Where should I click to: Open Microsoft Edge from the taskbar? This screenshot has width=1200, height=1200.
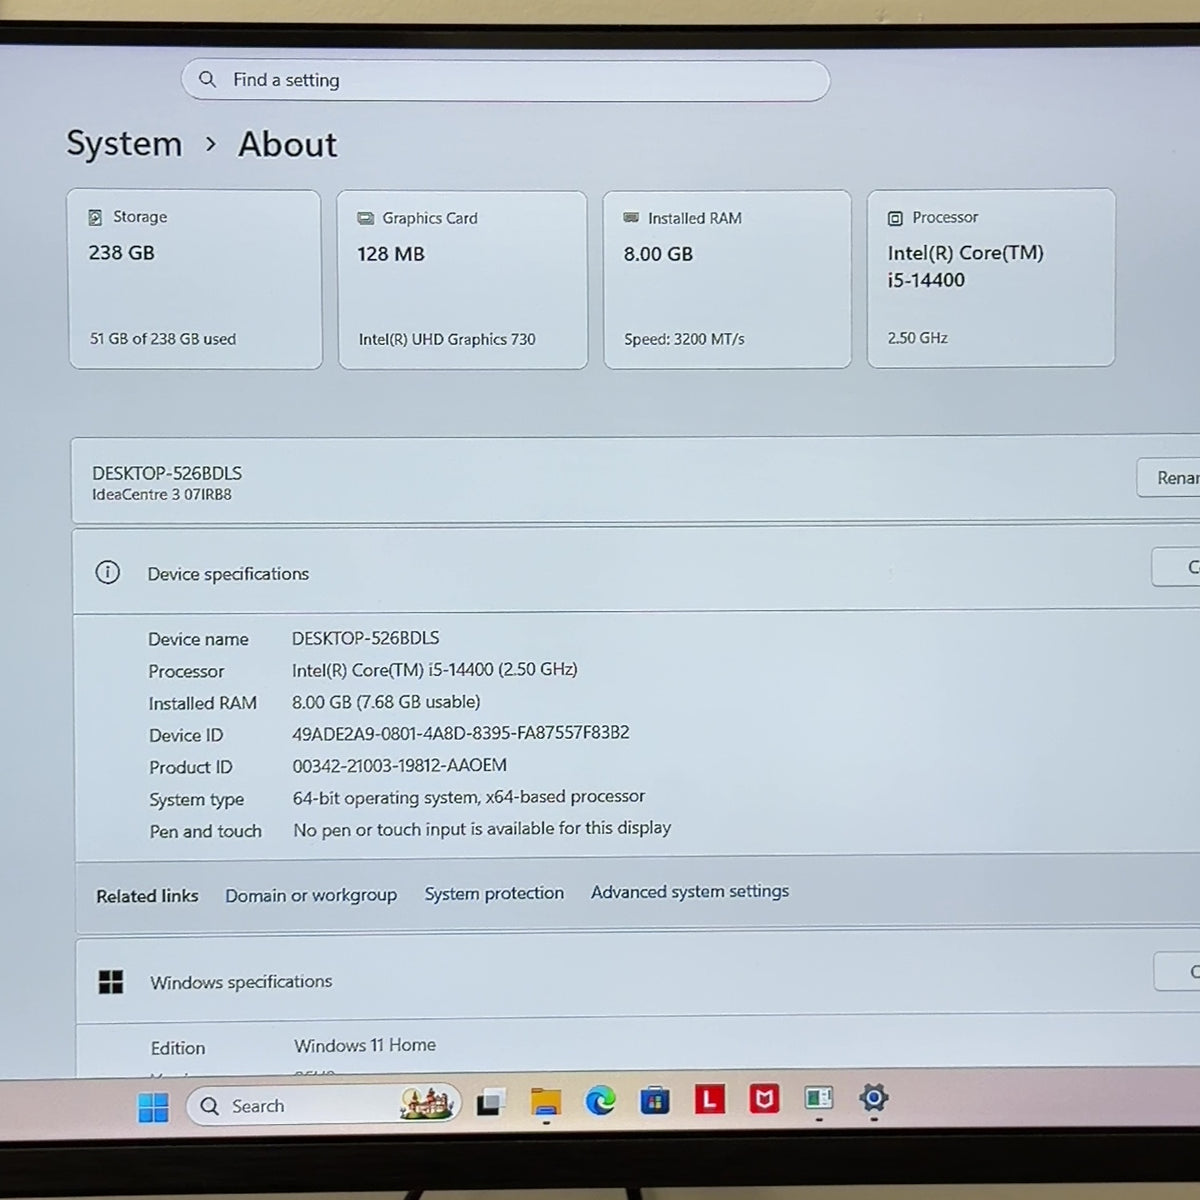[600, 1101]
